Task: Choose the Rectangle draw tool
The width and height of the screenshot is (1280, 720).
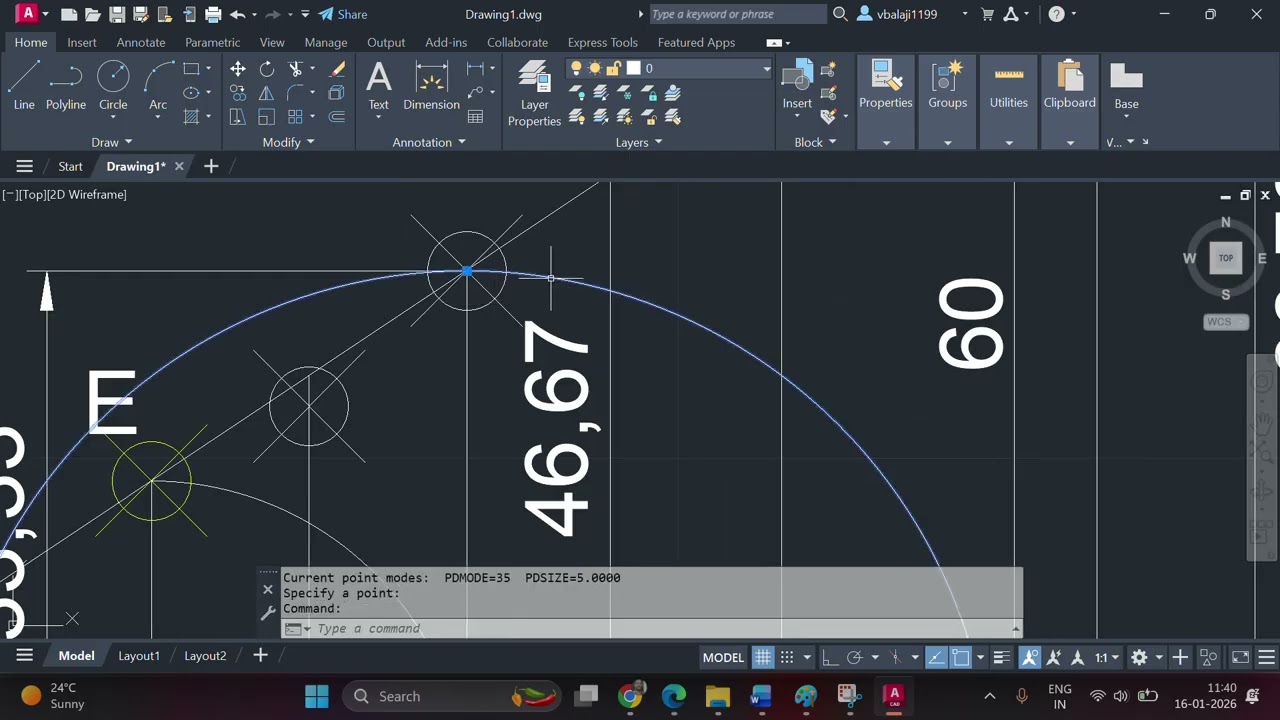Action: (191, 69)
